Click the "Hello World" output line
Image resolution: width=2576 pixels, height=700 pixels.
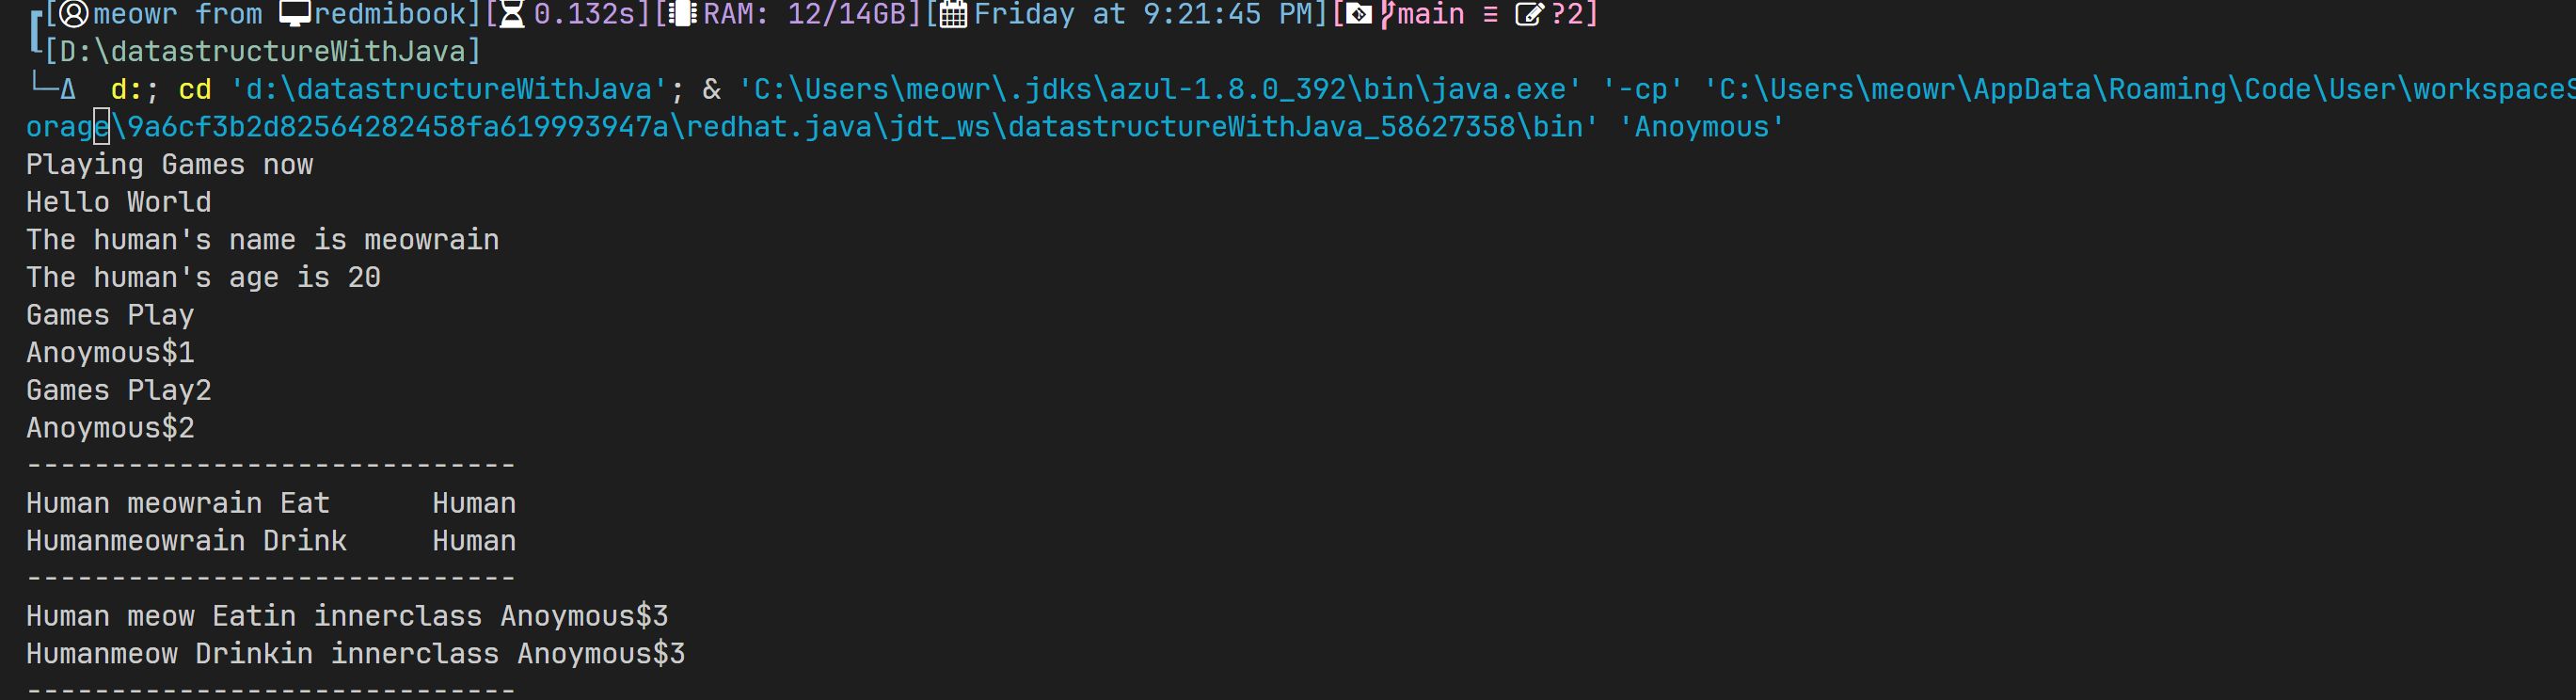click(118, 203)
